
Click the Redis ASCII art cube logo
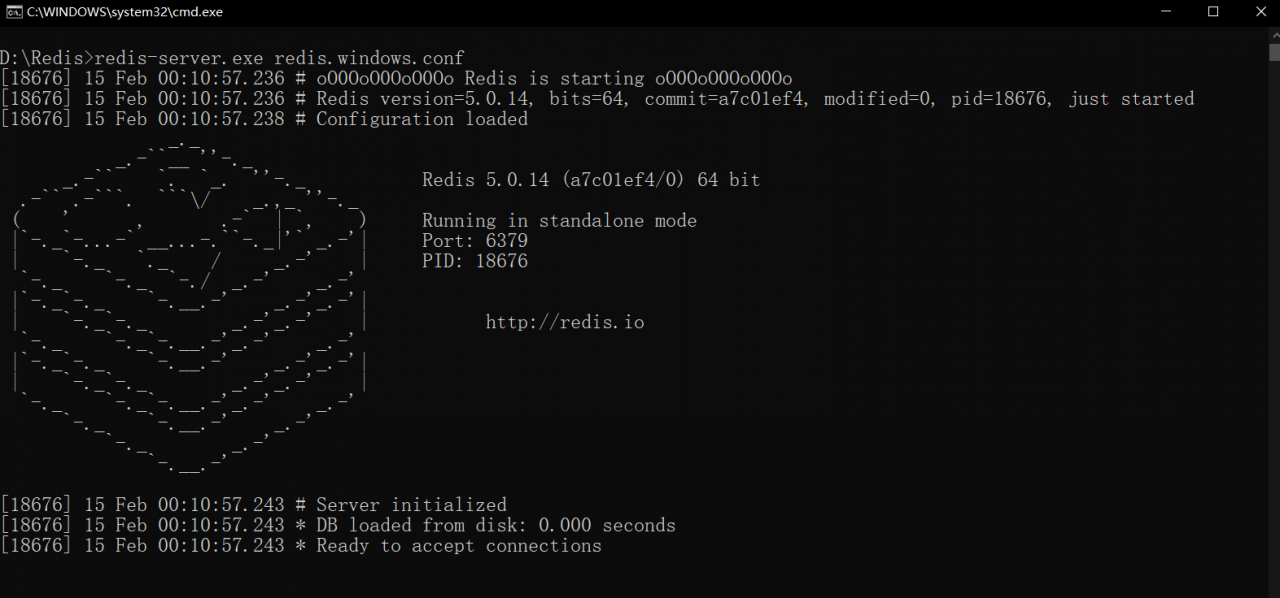(190, 308)
